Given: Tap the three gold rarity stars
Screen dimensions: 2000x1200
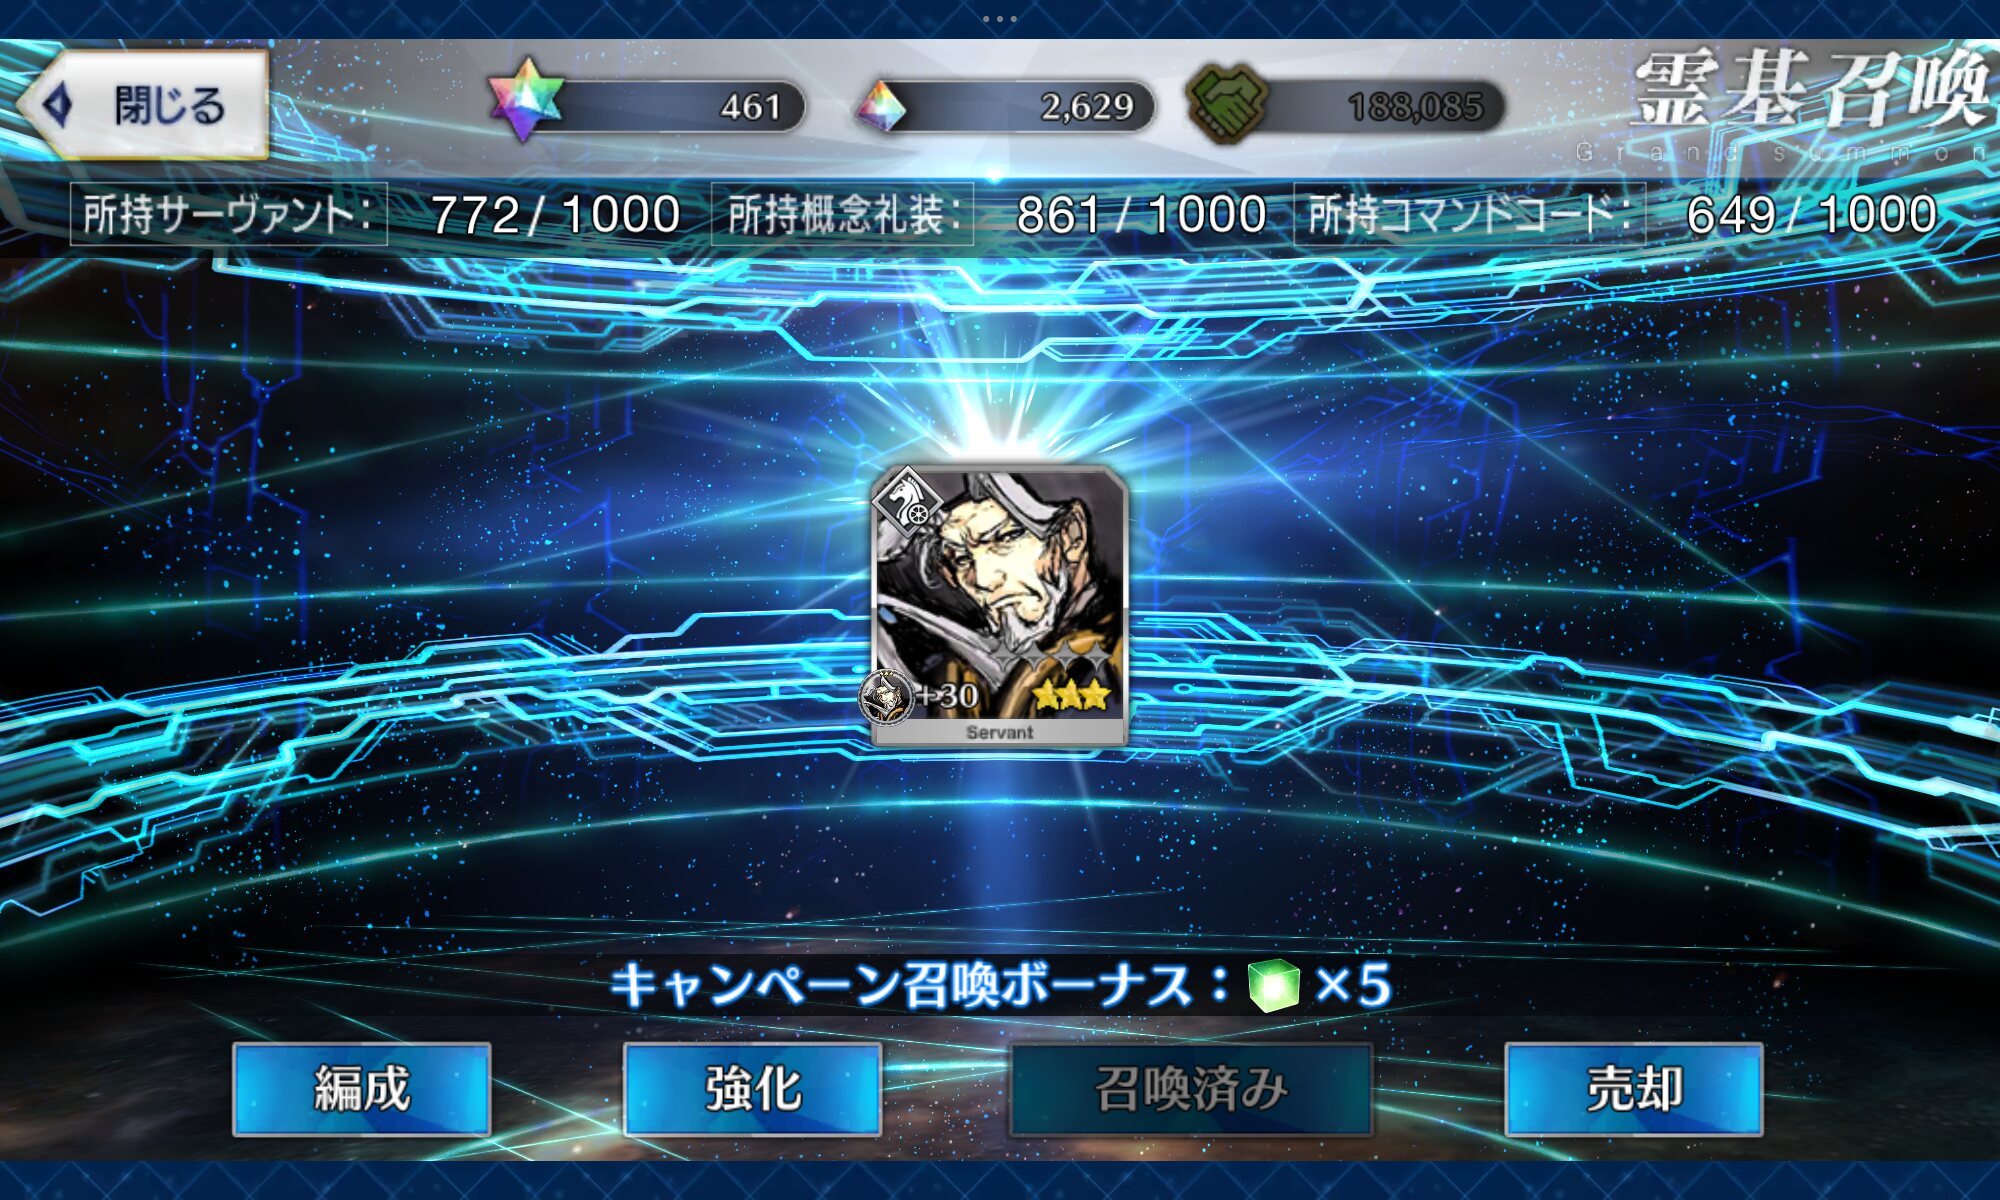Looking at the screenshot, I should pyautogui.click(x=1071, y=694).
